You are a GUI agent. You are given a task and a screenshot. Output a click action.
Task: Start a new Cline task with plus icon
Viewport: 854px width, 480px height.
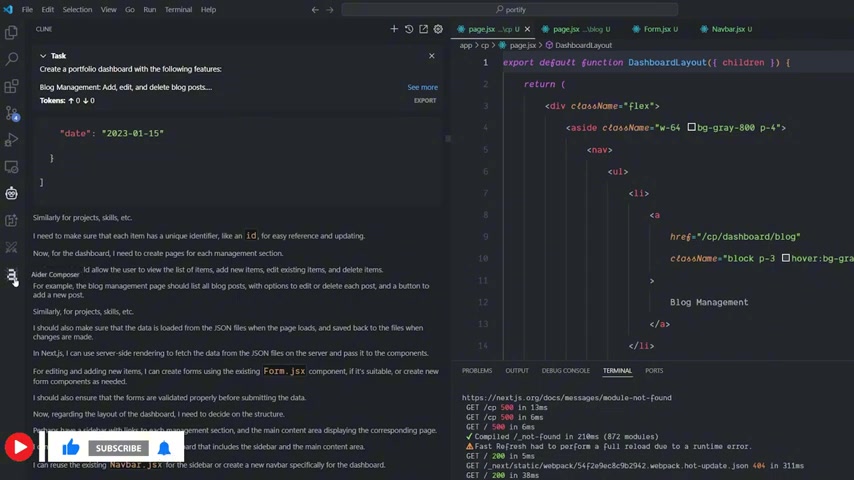(394, 29)
